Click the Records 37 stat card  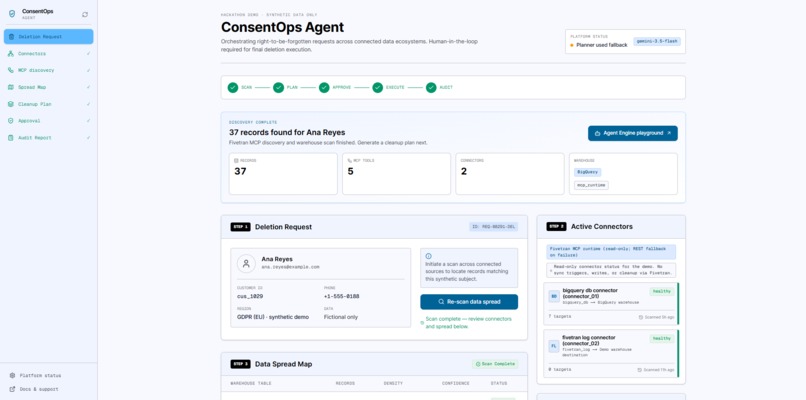tap(283, 174)
